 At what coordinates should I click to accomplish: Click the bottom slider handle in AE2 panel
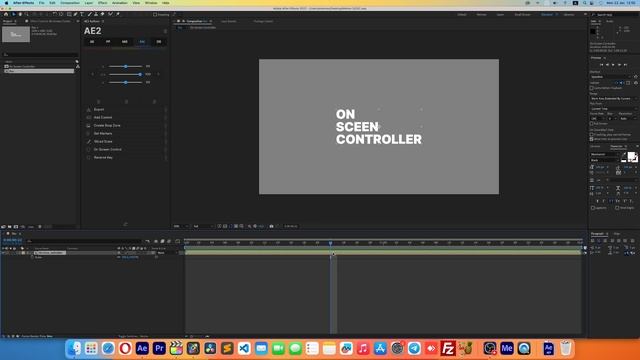coord(126,82)
